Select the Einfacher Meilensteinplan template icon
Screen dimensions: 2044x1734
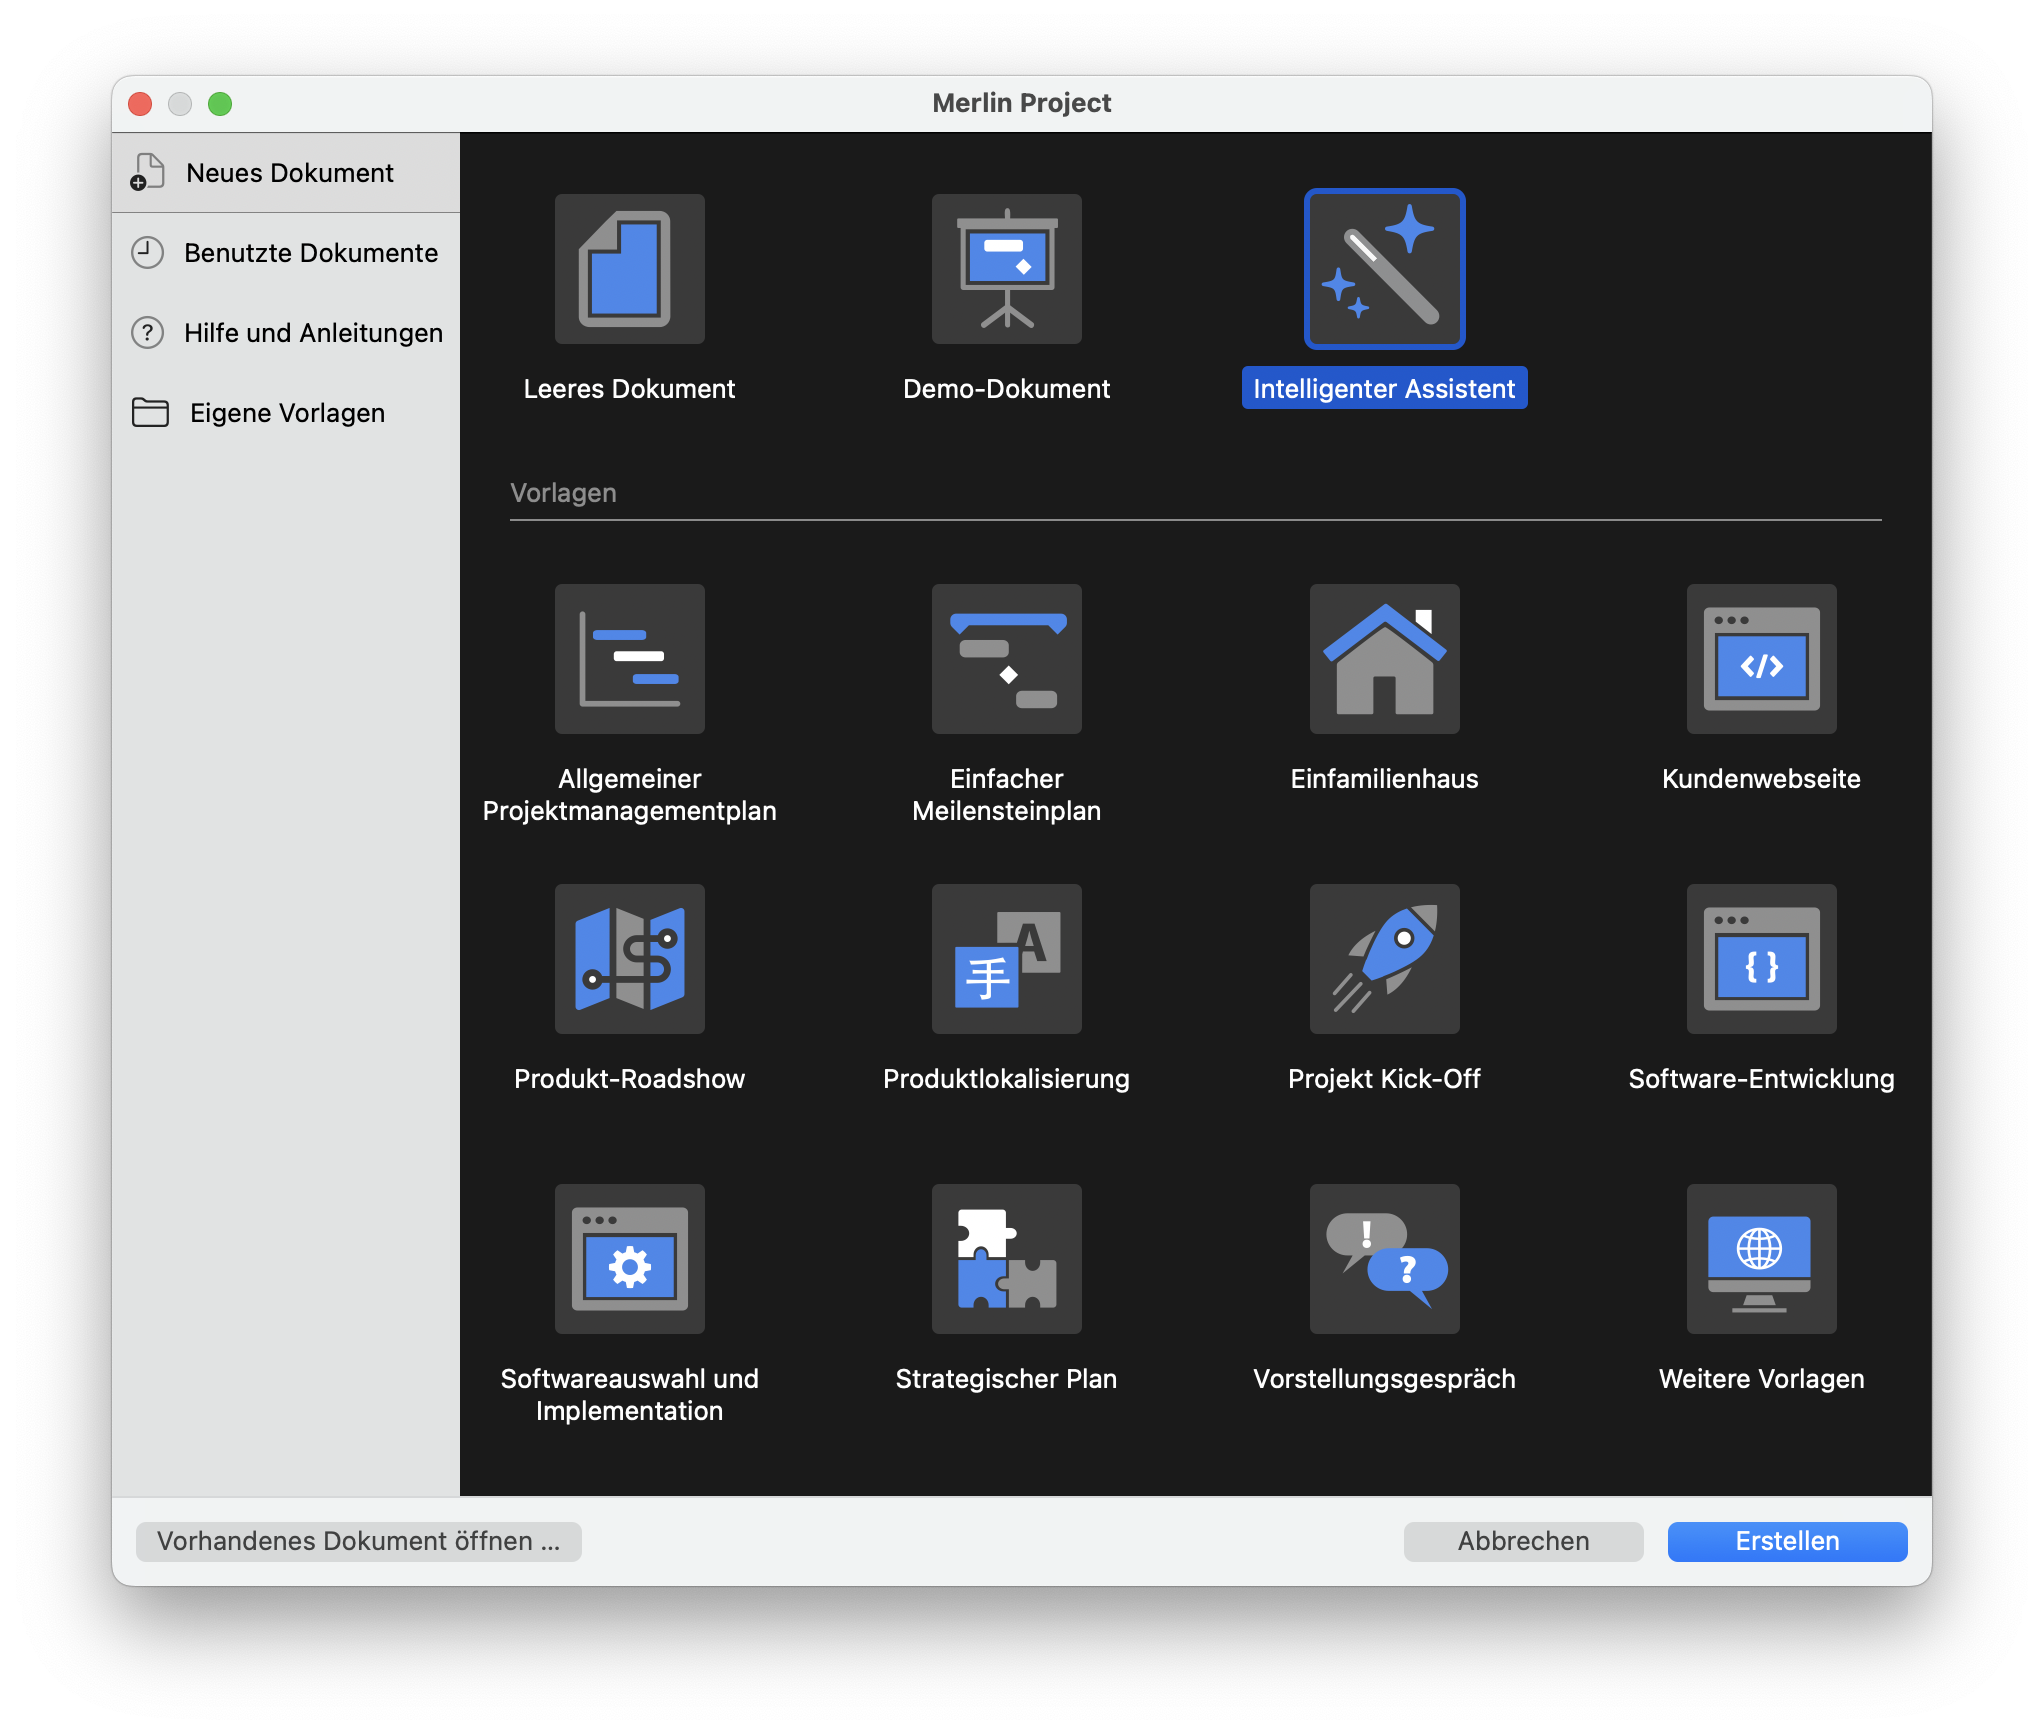[x=1006, y=659]
